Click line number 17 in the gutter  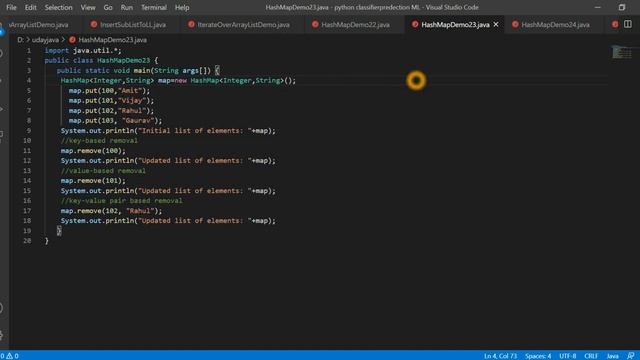point(27,211)
